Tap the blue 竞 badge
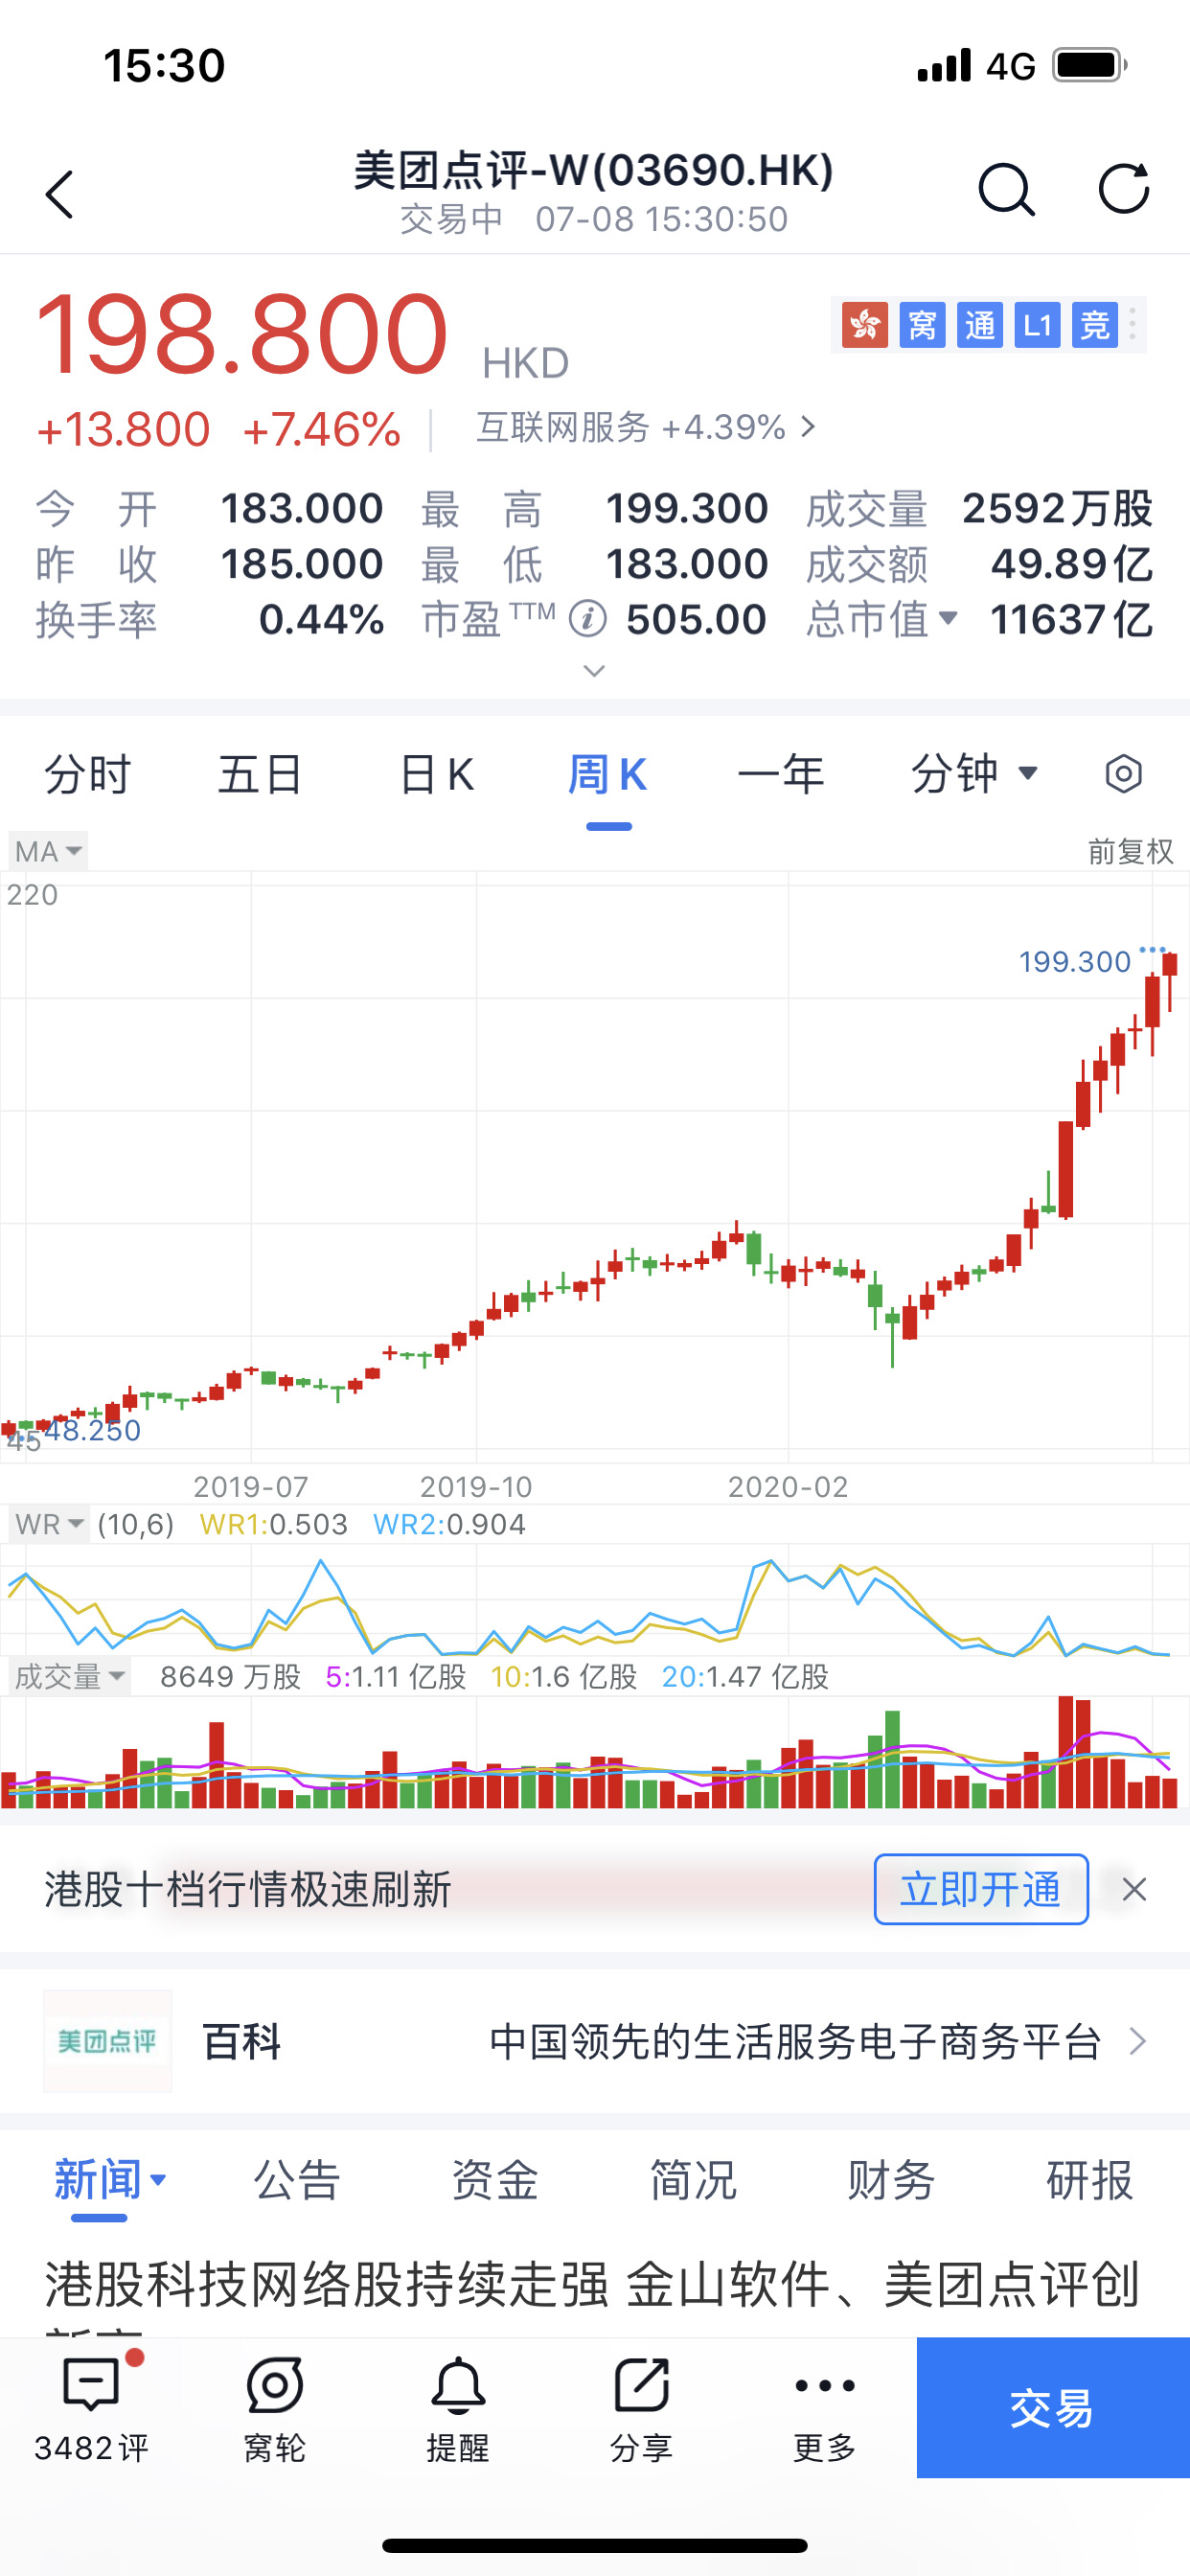Screen dimensions: 1190x2576 click(x=1094, y=325)
